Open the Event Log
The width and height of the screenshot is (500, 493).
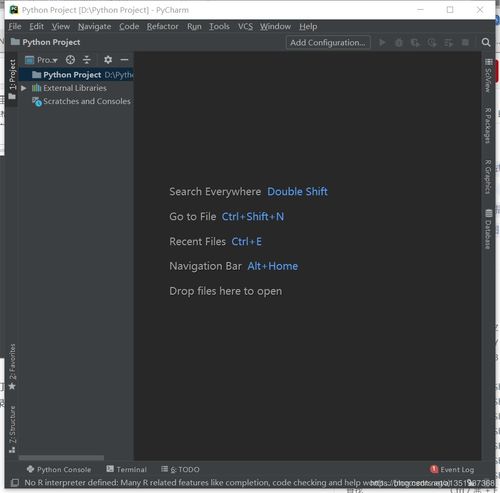(452, 469)
